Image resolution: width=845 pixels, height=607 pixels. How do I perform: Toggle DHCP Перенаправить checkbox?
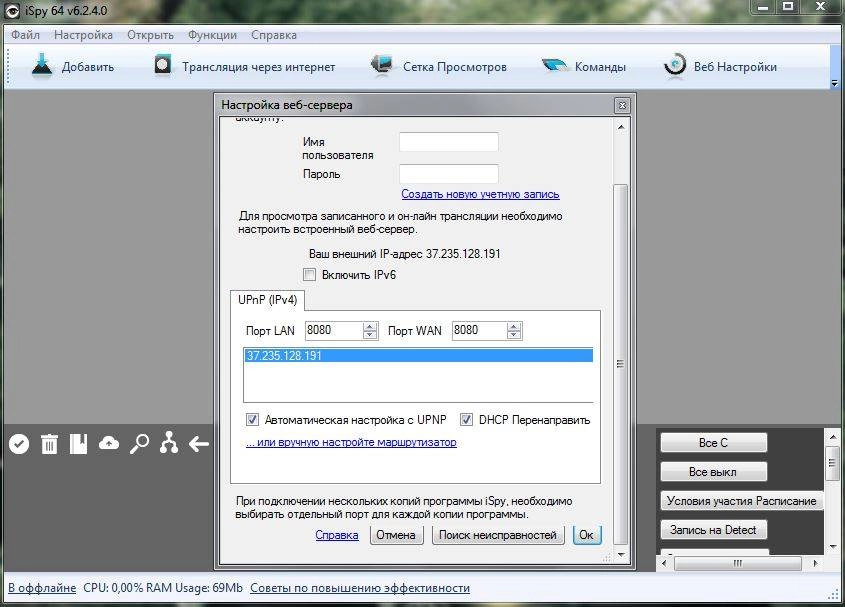[466, 419]
